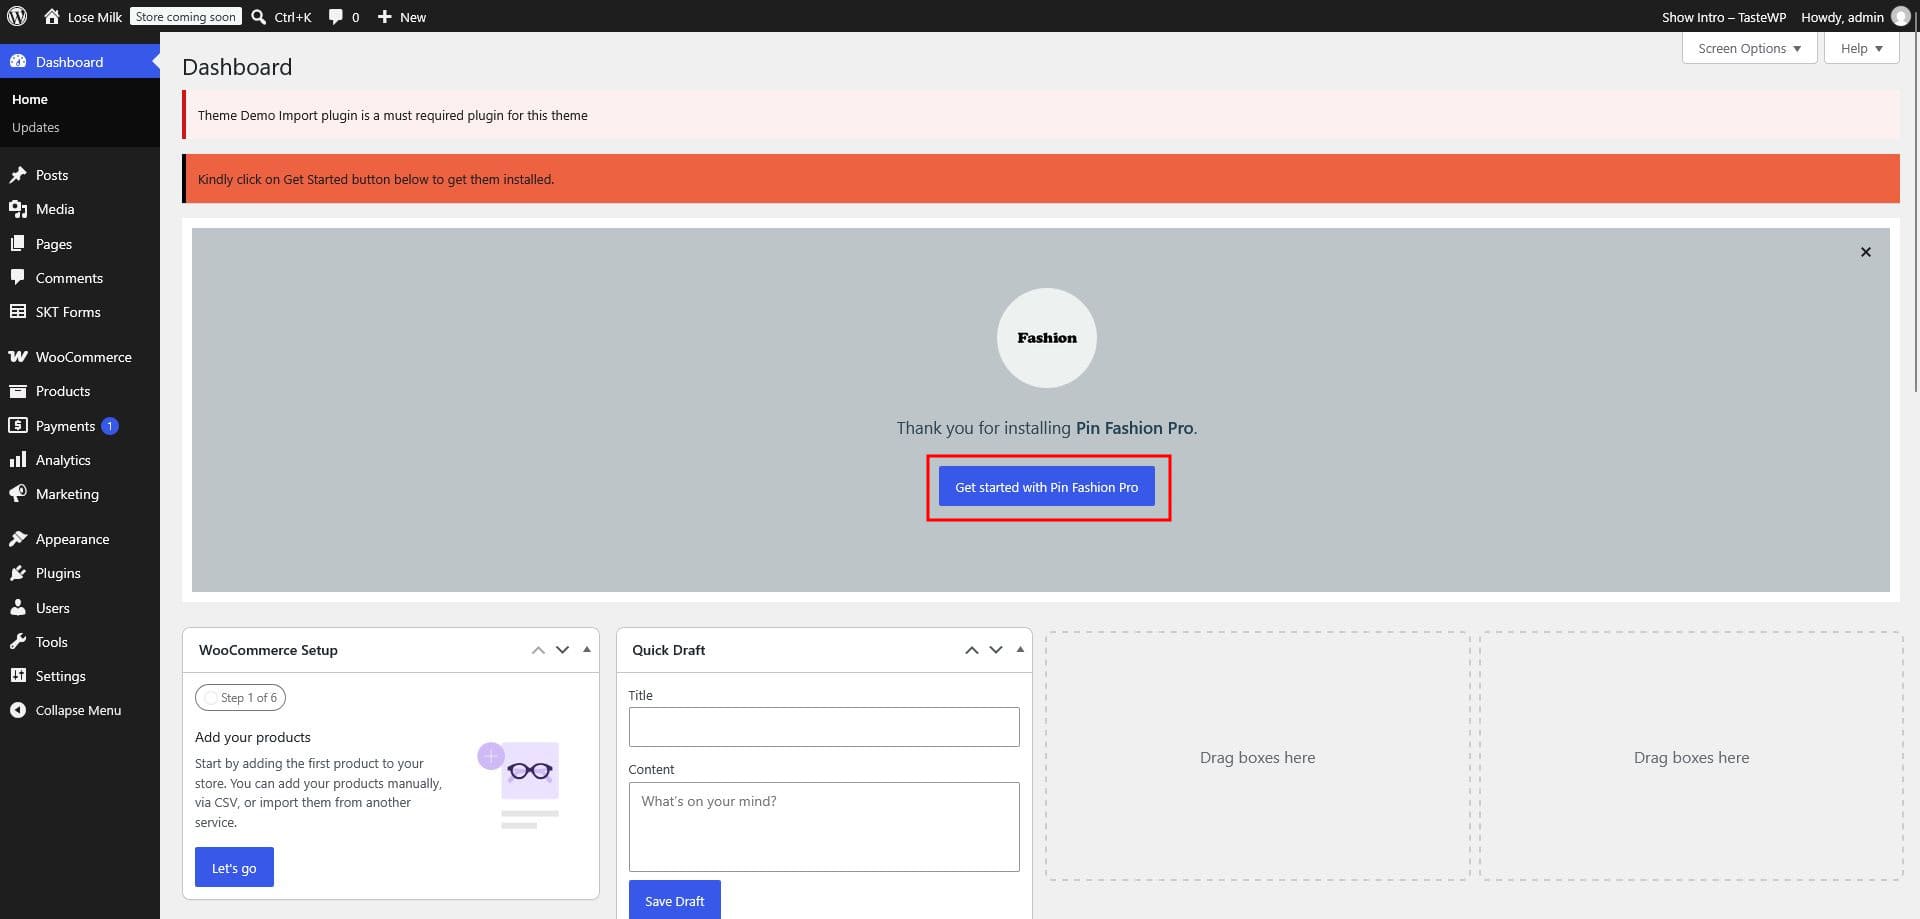Image resolution: width=1920 pixels, height=919 pixels.
Task: Click the Save Draft button
Action: [x=674, y=901]
